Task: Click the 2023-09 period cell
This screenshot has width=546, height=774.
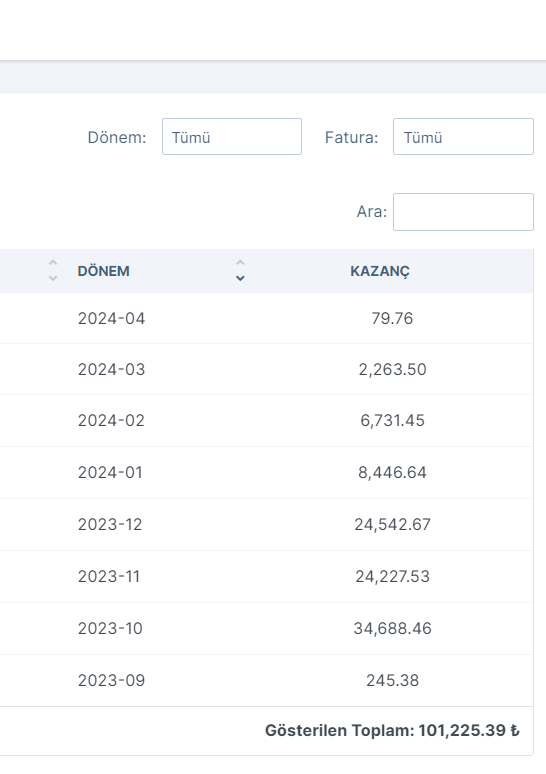Action: pyautogui.click(x=112, y=680)
